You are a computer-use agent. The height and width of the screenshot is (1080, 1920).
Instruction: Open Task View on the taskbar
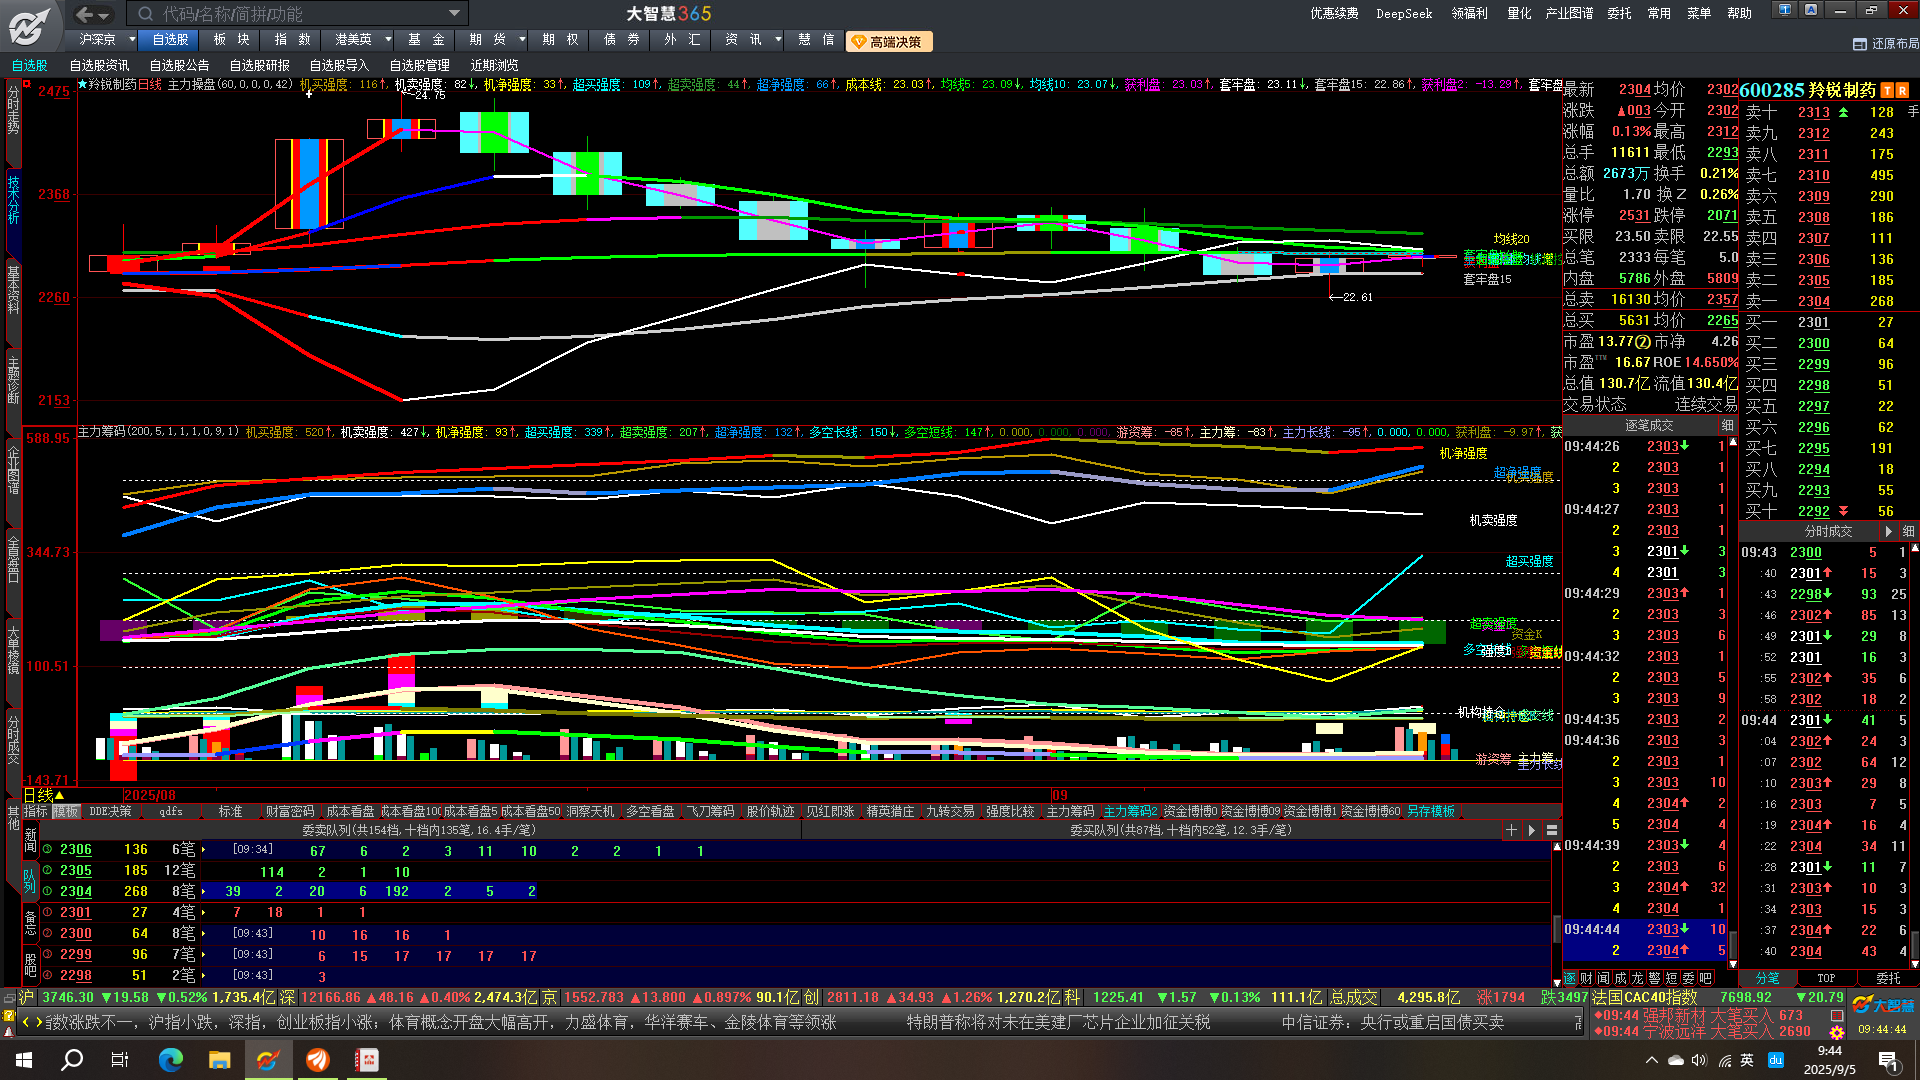(120, 1060)
